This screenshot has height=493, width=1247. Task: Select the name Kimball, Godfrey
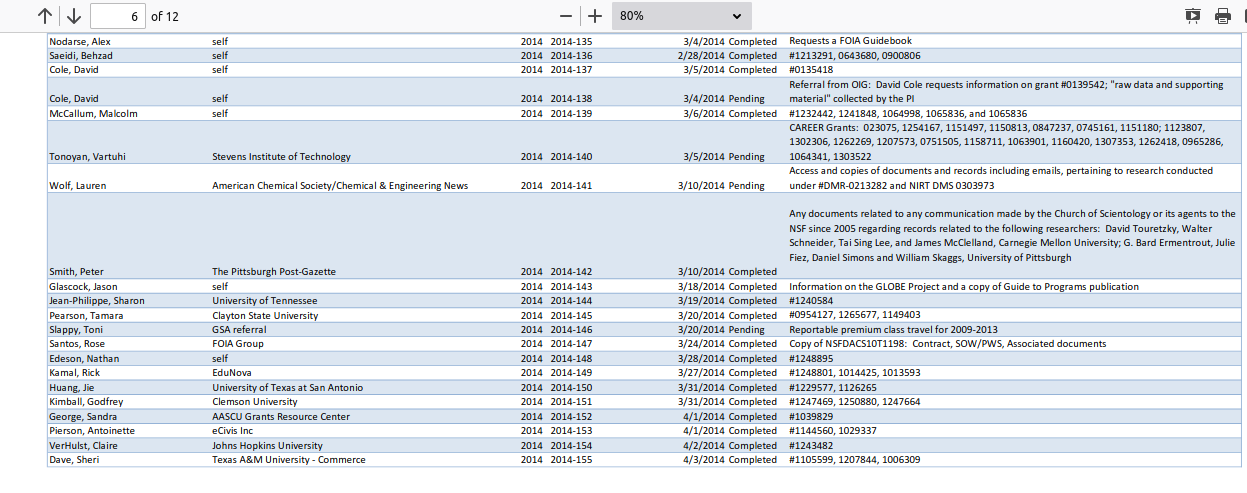tap(86, 402)
